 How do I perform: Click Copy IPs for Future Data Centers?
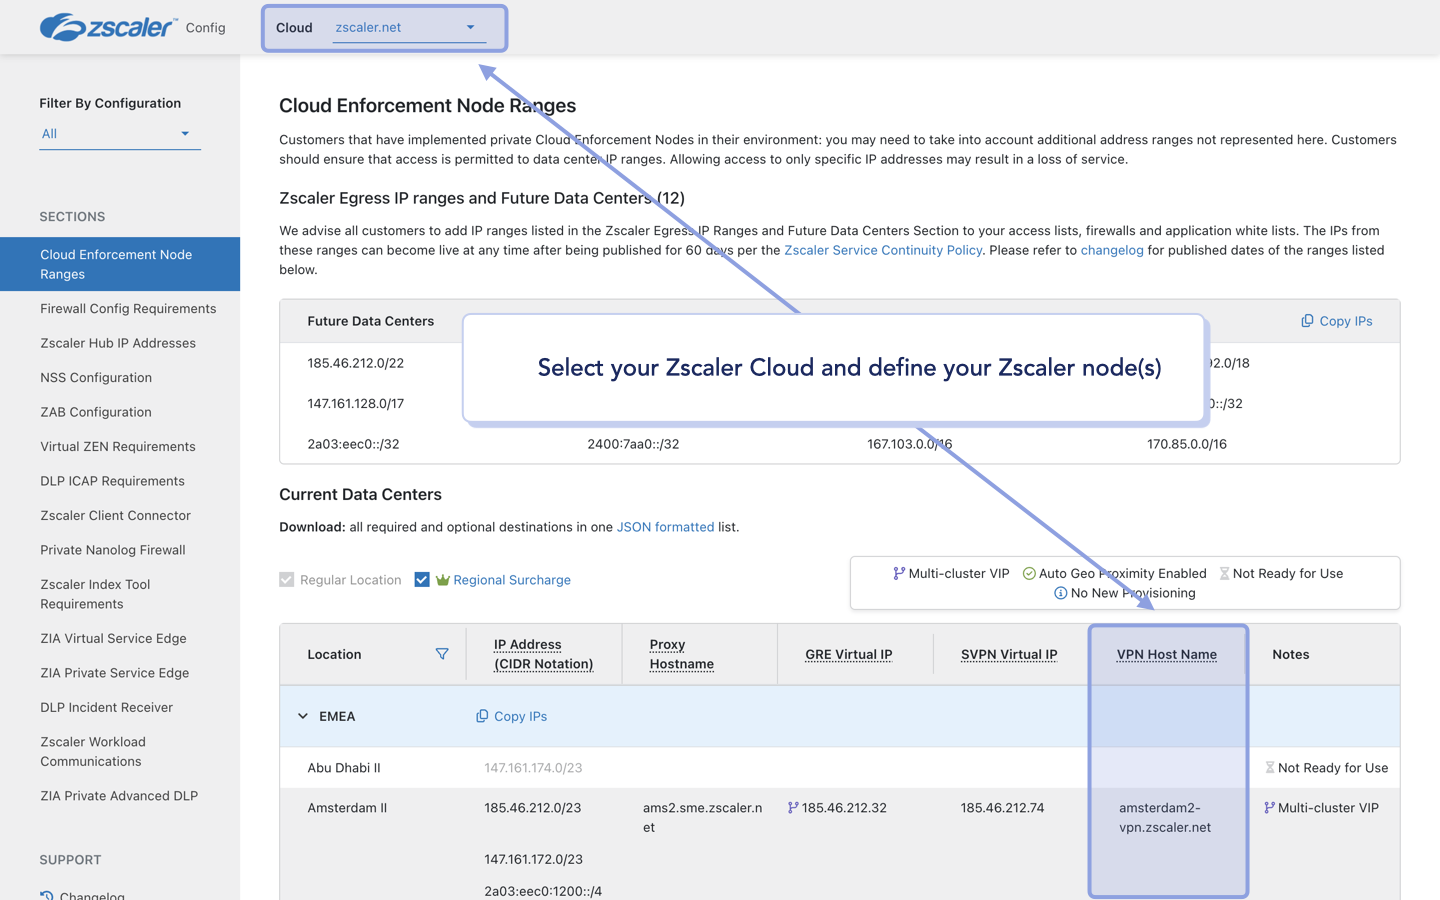click(x=1336, y=321)
